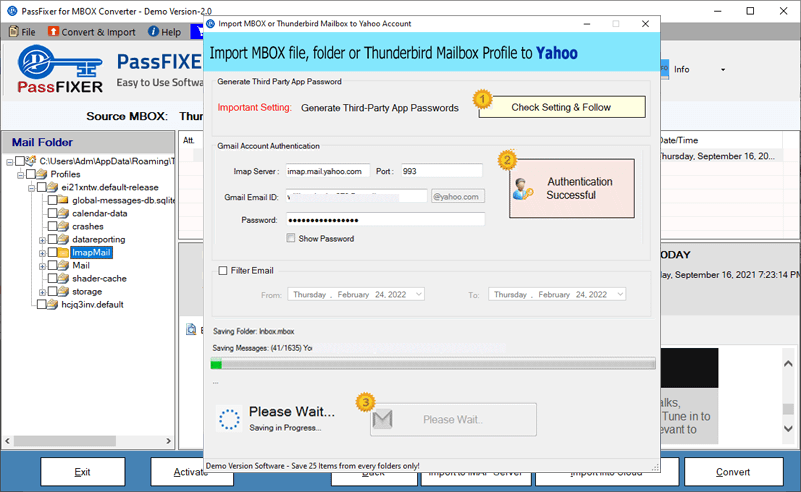Click the crashes folder icon

(63, 226)
